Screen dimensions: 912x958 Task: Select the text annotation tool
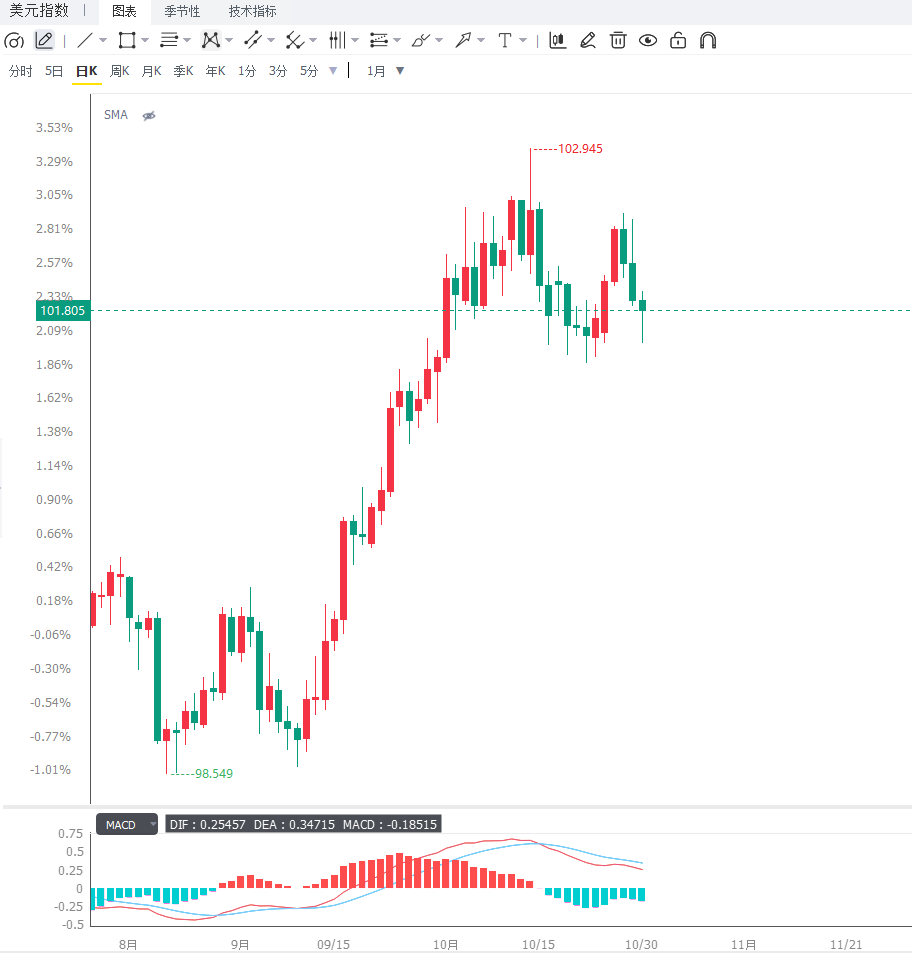[505, 41]
